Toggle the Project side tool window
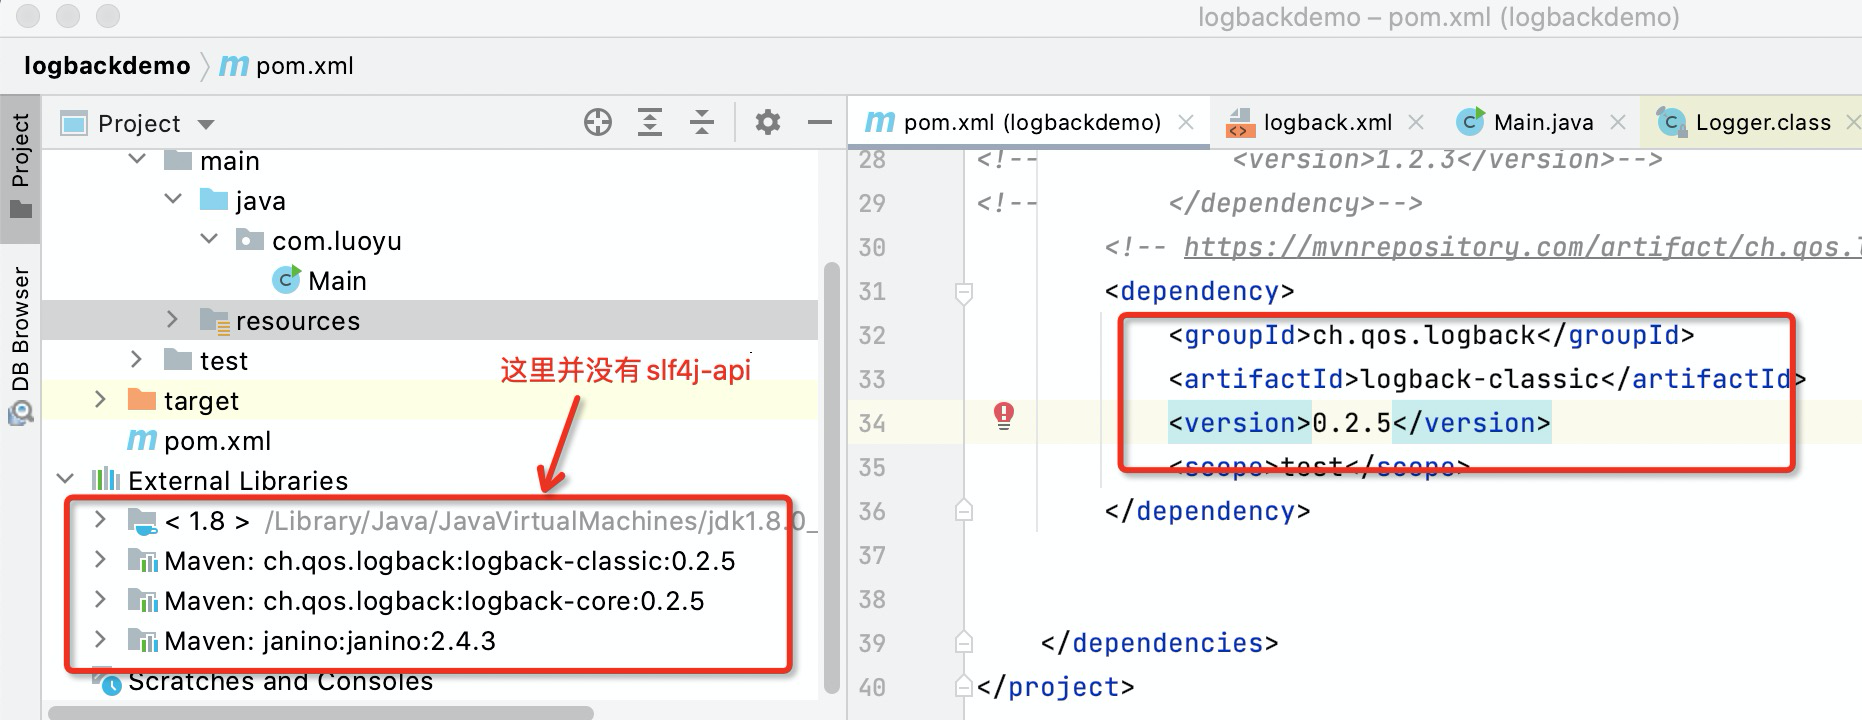The height and width of the screenshot is (720, 1862). (20, 168)
